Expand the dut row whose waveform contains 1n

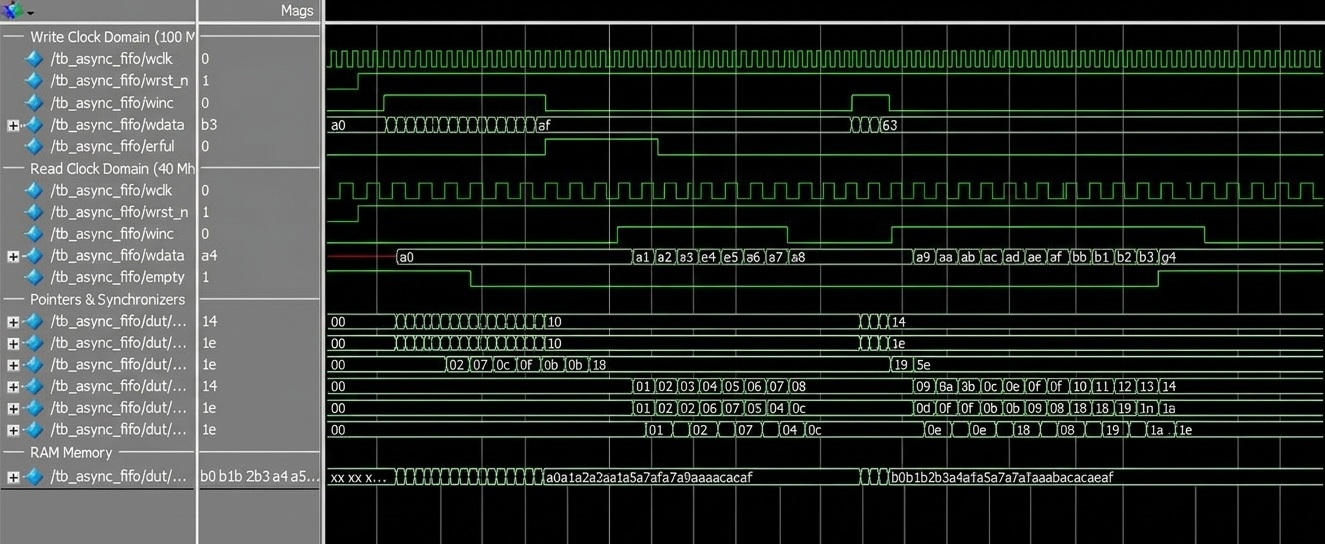pos(13,409)
